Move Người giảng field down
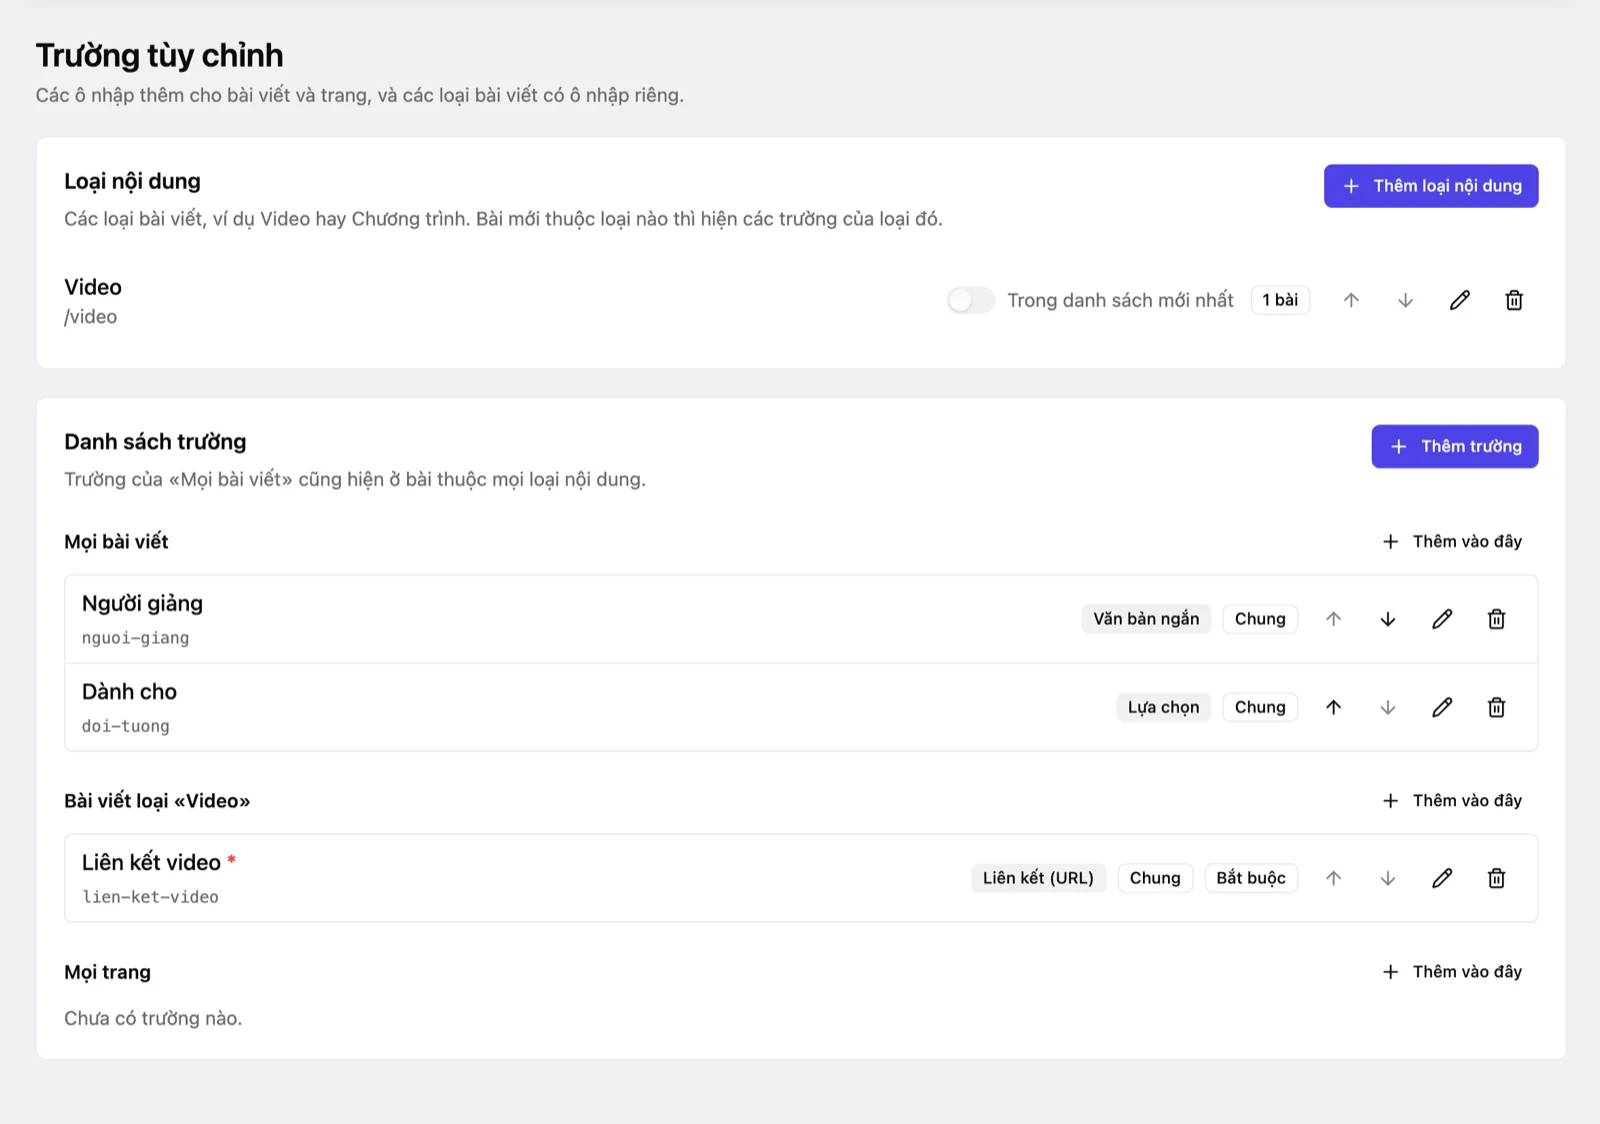Image resolution: width=1600 pixels, height=1124 pixels. click(1388, 619)
